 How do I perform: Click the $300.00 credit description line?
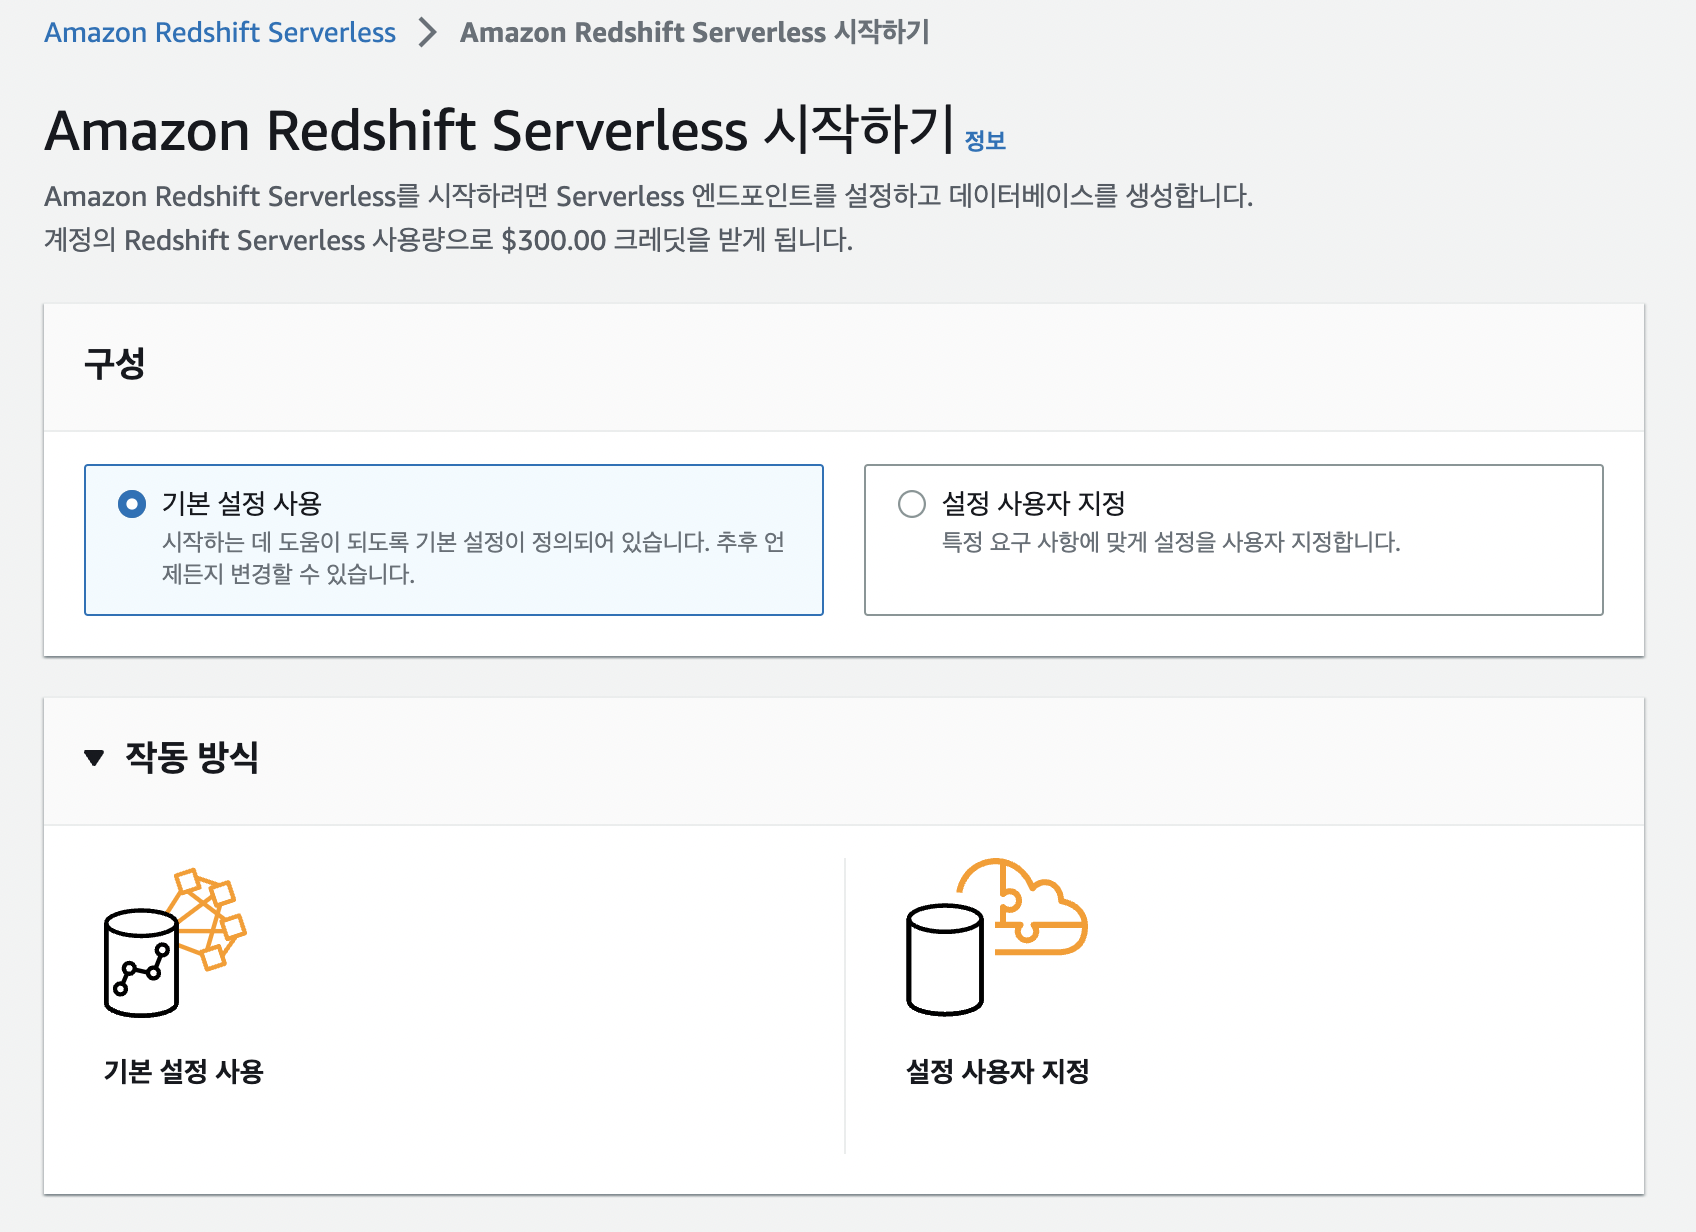click(x=448, y=240)
